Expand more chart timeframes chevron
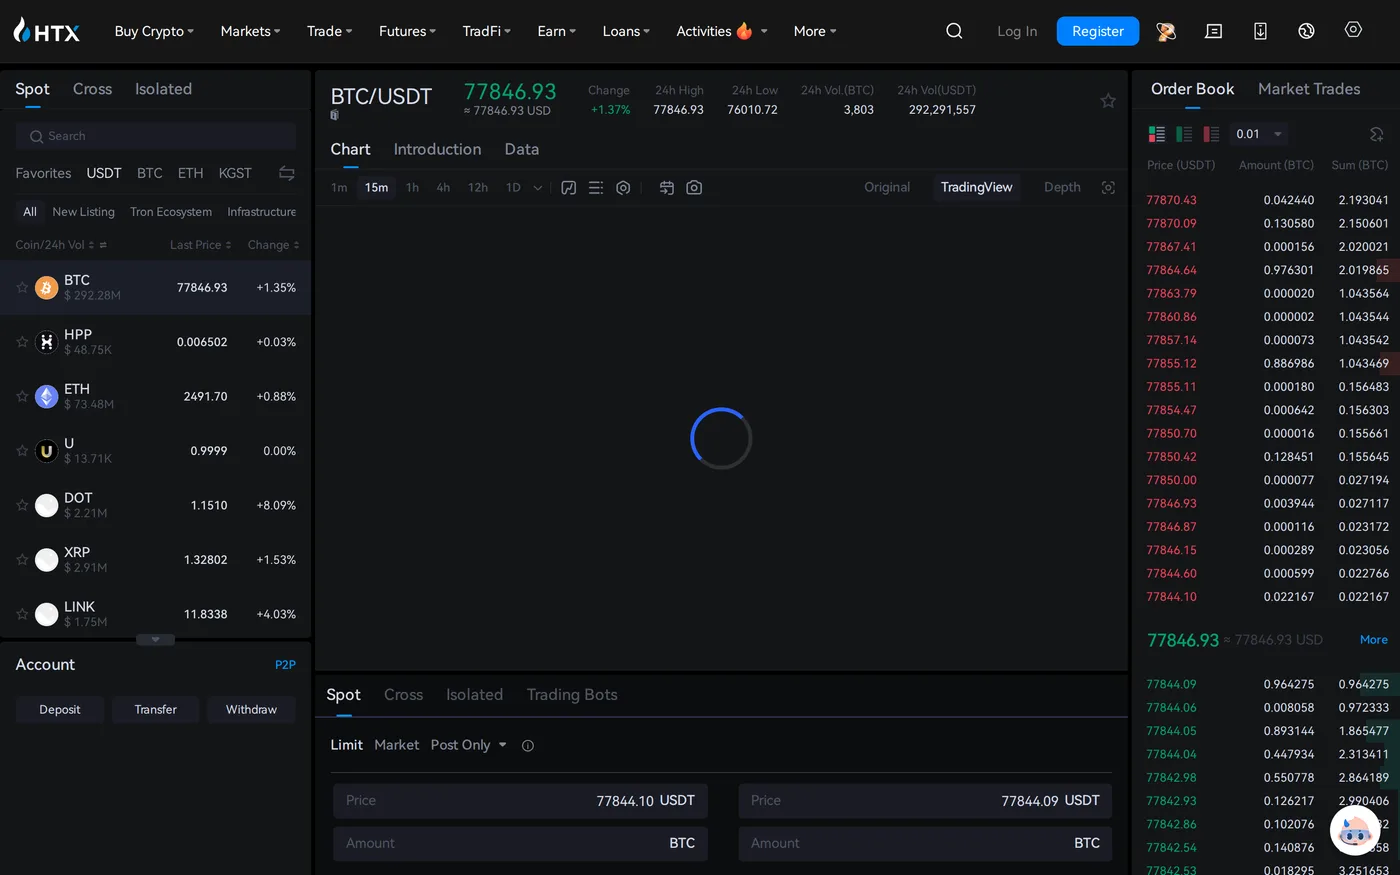1400x875 pixels. point(538,187)
